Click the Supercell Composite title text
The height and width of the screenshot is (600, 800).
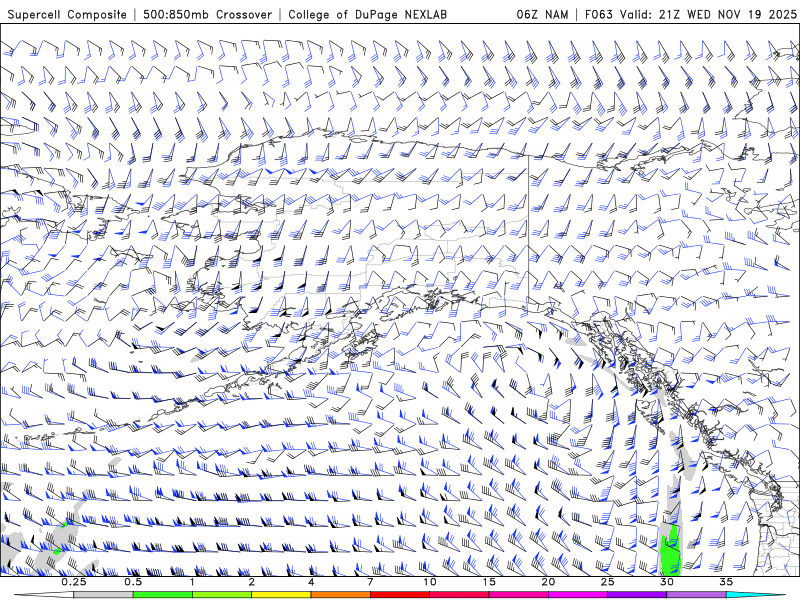pos(67,14)
